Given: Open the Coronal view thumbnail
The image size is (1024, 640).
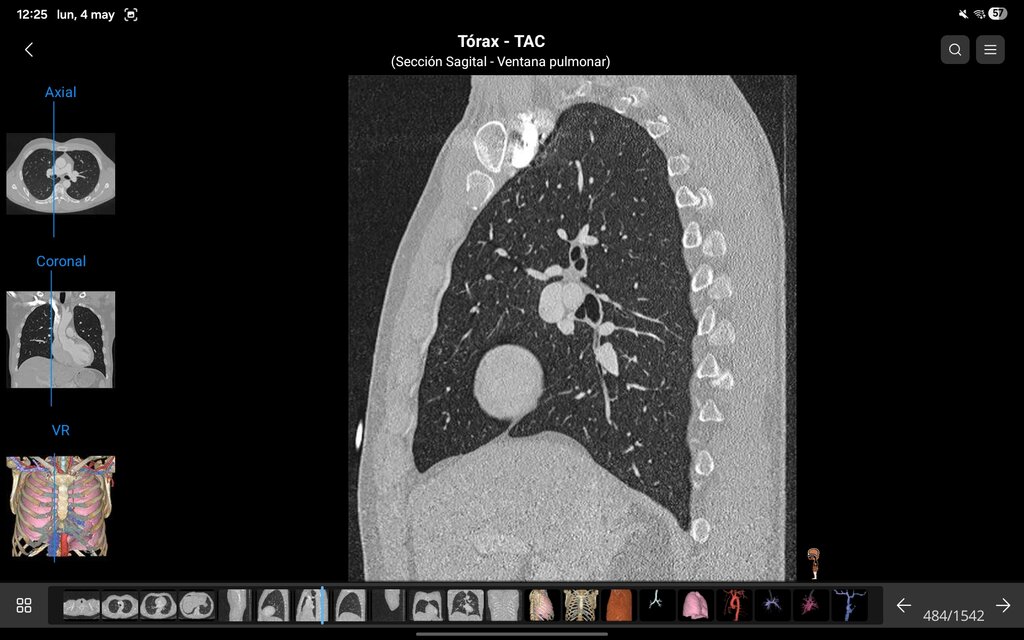Looking at the screenshot, I should [61, 340].
